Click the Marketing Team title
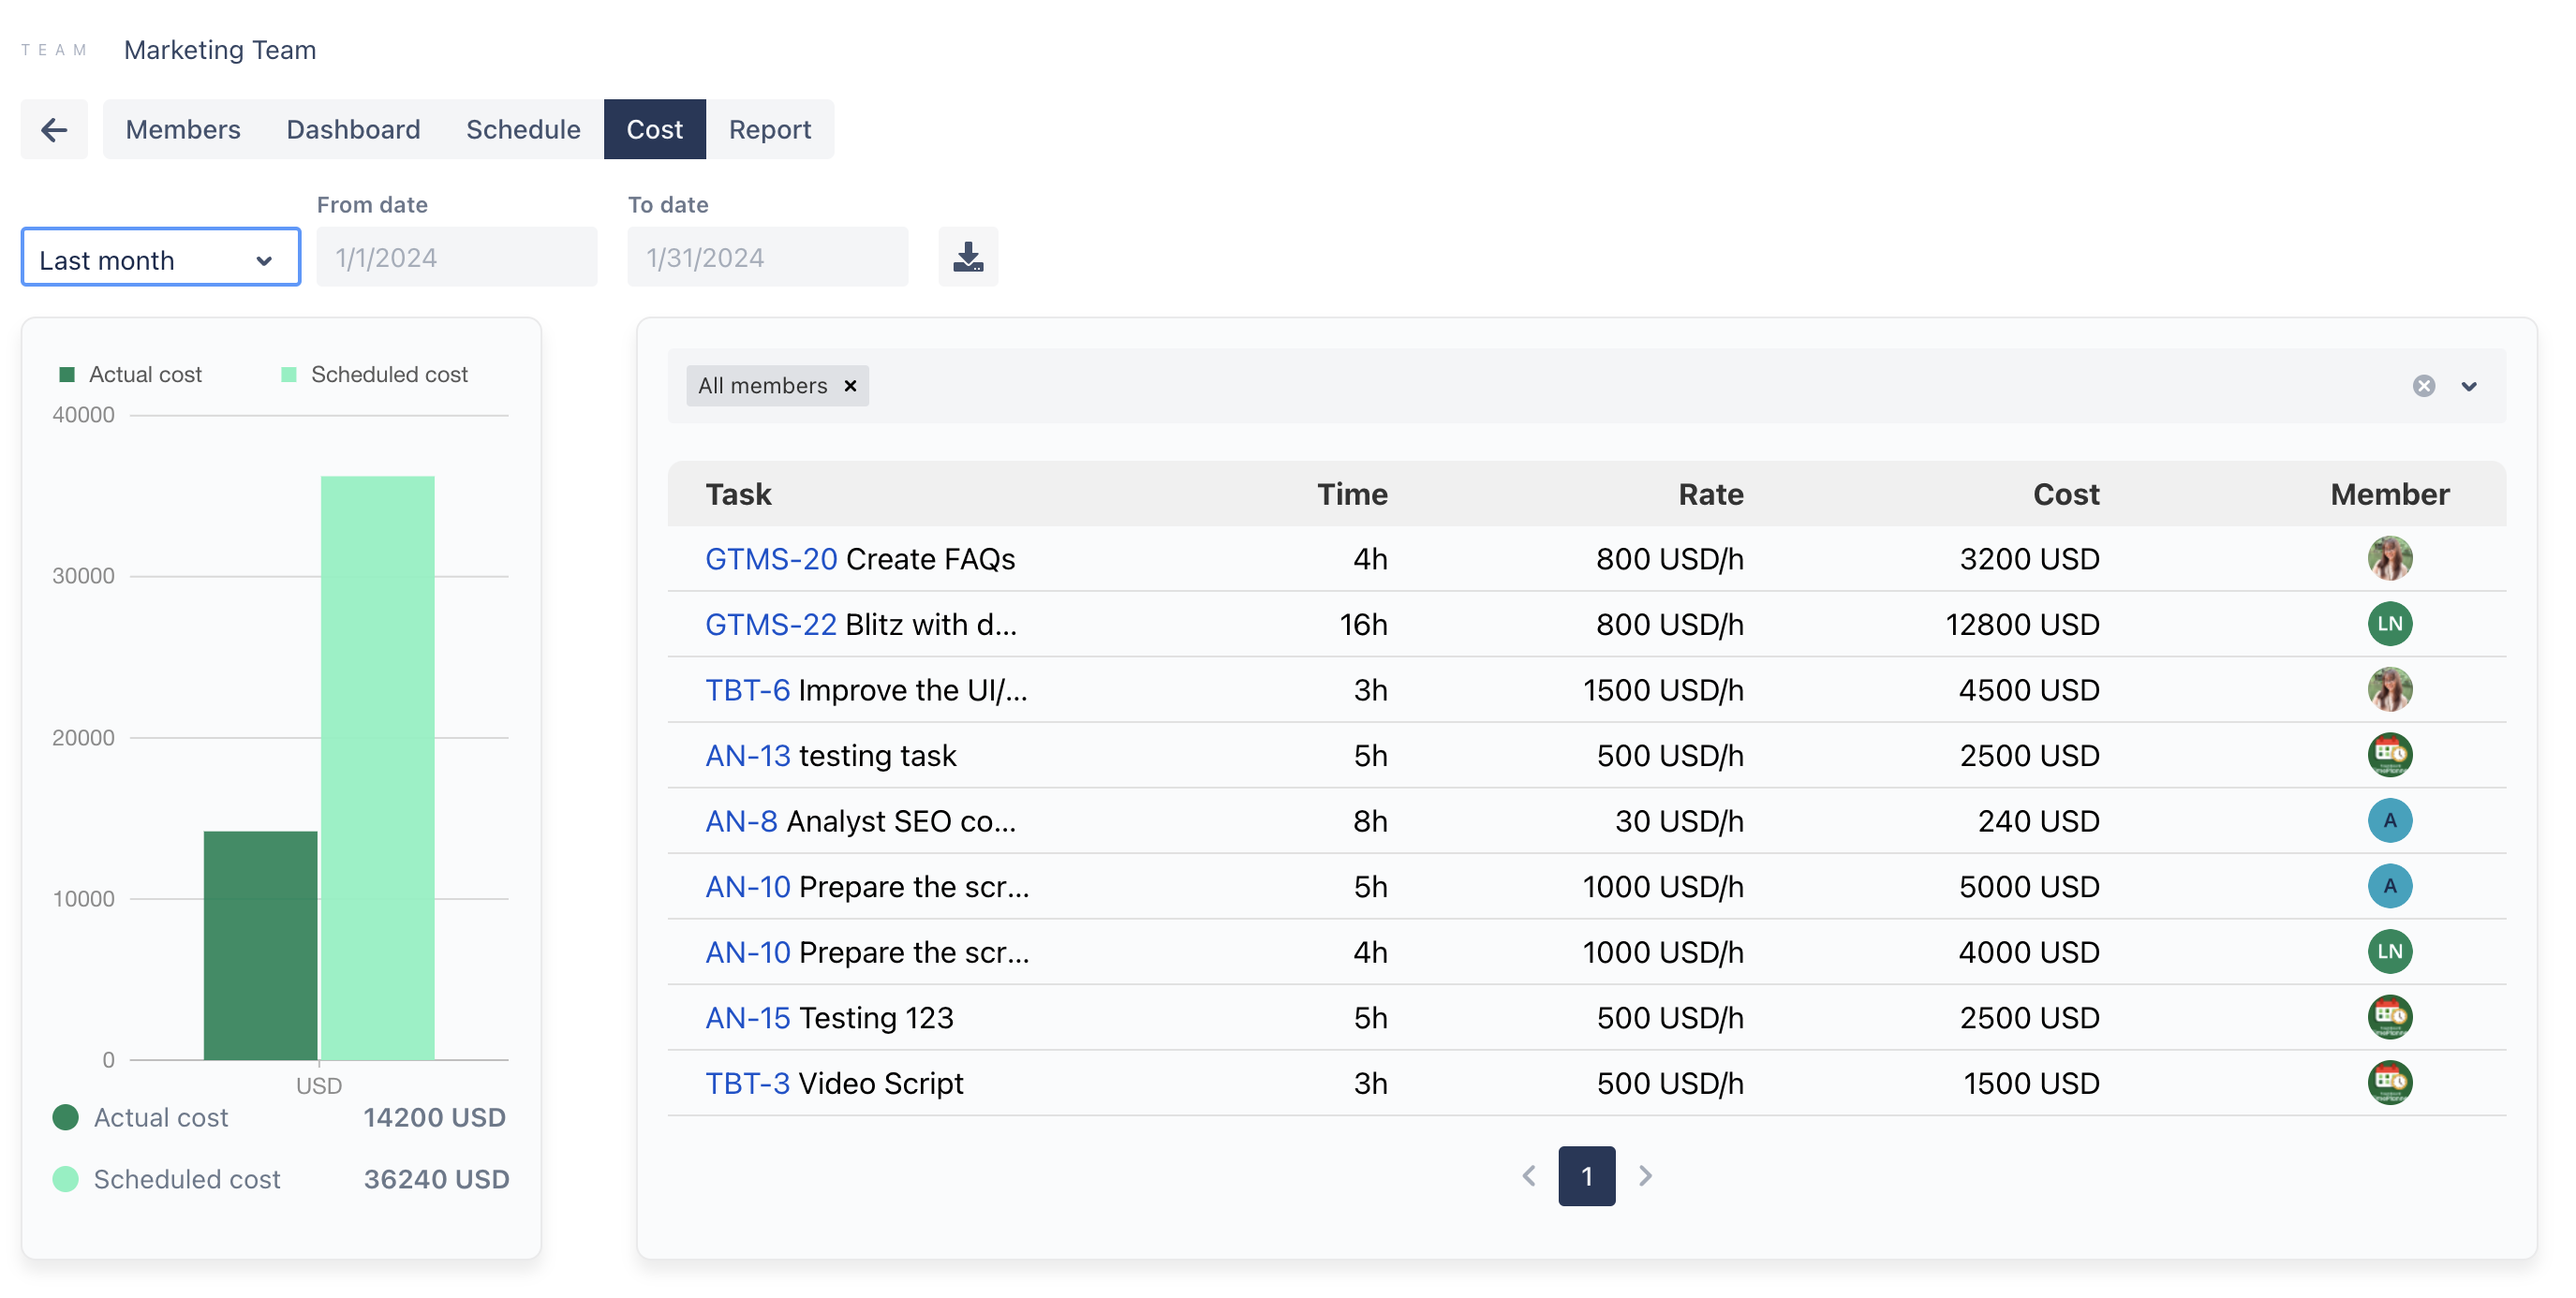2576x1298 pixels. (x=219, y=49)
